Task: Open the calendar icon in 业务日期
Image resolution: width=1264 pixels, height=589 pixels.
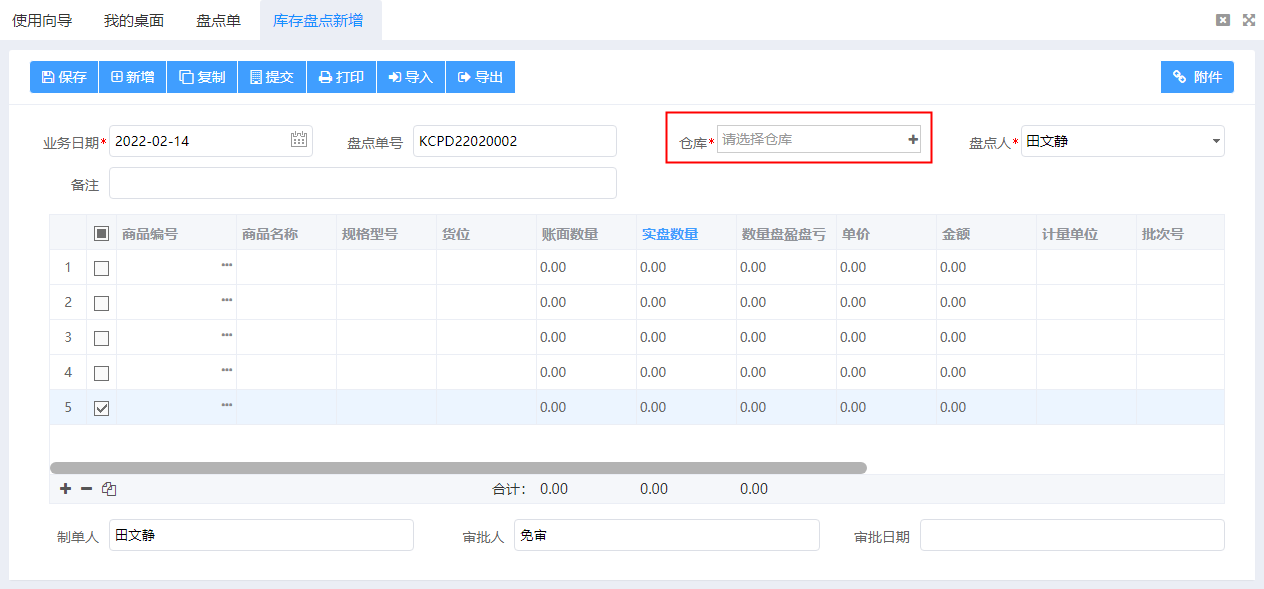Action: pos(299,140)
